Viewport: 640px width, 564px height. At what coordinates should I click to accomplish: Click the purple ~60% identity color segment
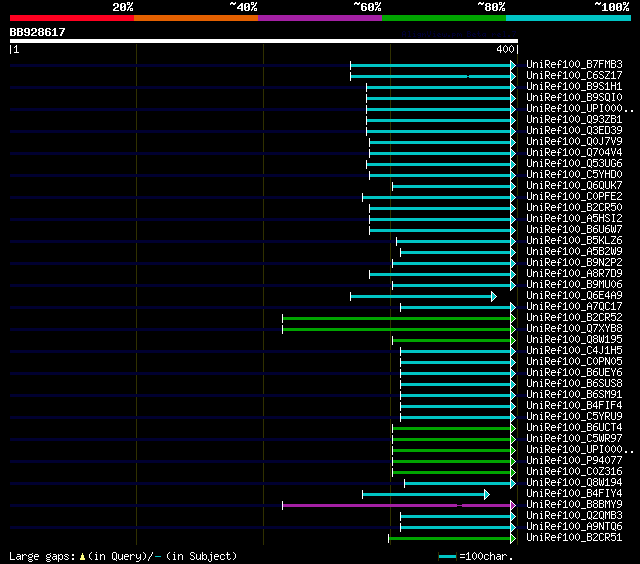(320, 18)
